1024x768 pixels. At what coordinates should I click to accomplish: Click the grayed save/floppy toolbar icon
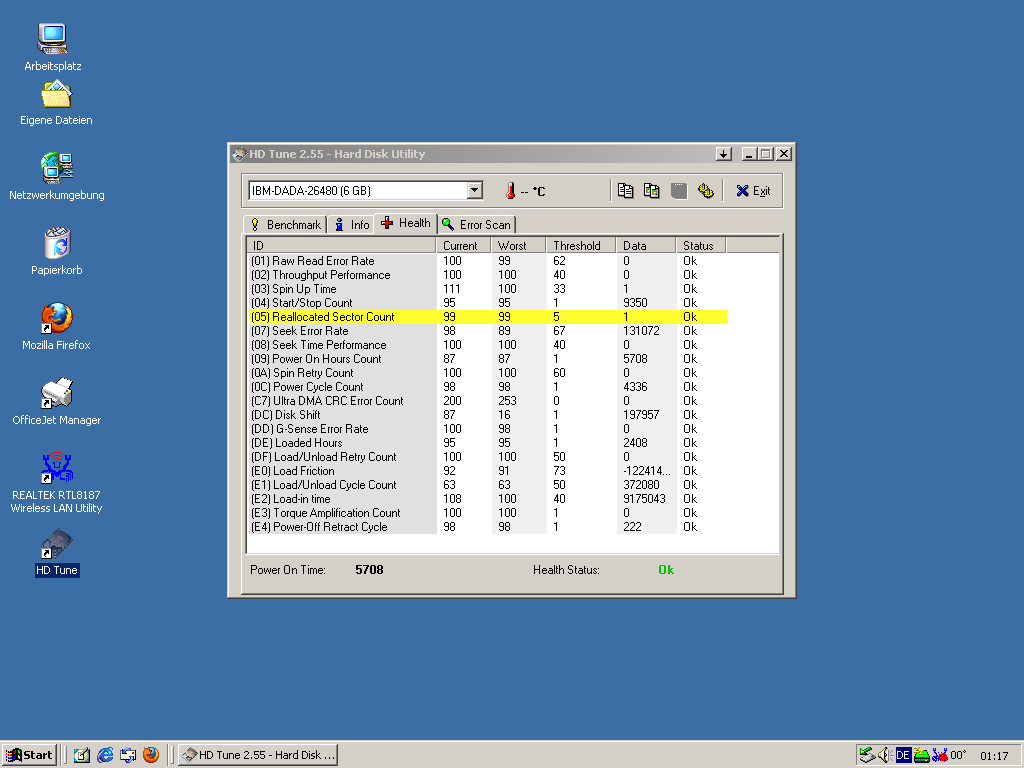pyautogui.click(x=679, y=191)
